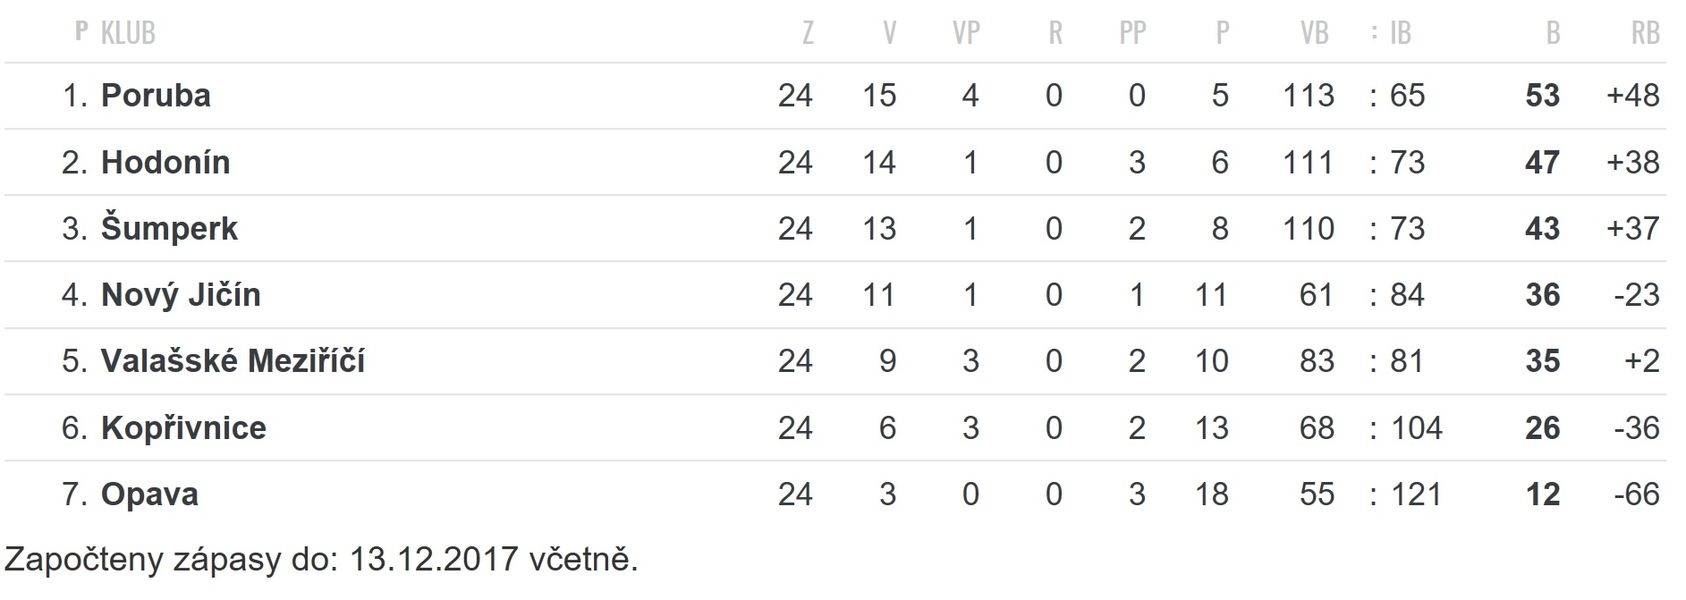Click Poruba's 53 points value
The image size is (1686, 600).
[x=1542, y=96]
